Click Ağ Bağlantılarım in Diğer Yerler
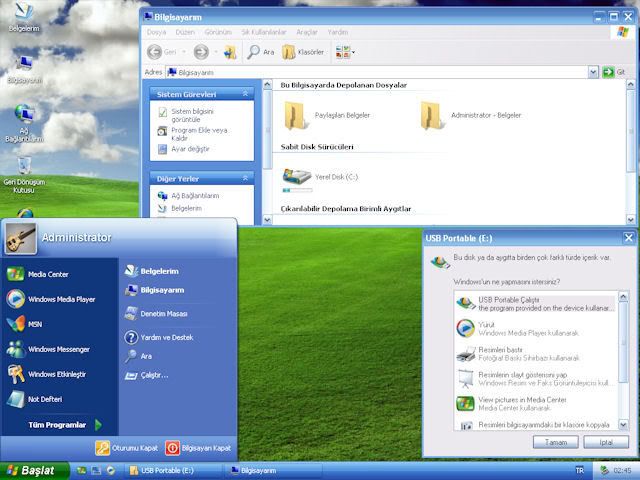The image size is (640, 480). (x=195, y=196)
